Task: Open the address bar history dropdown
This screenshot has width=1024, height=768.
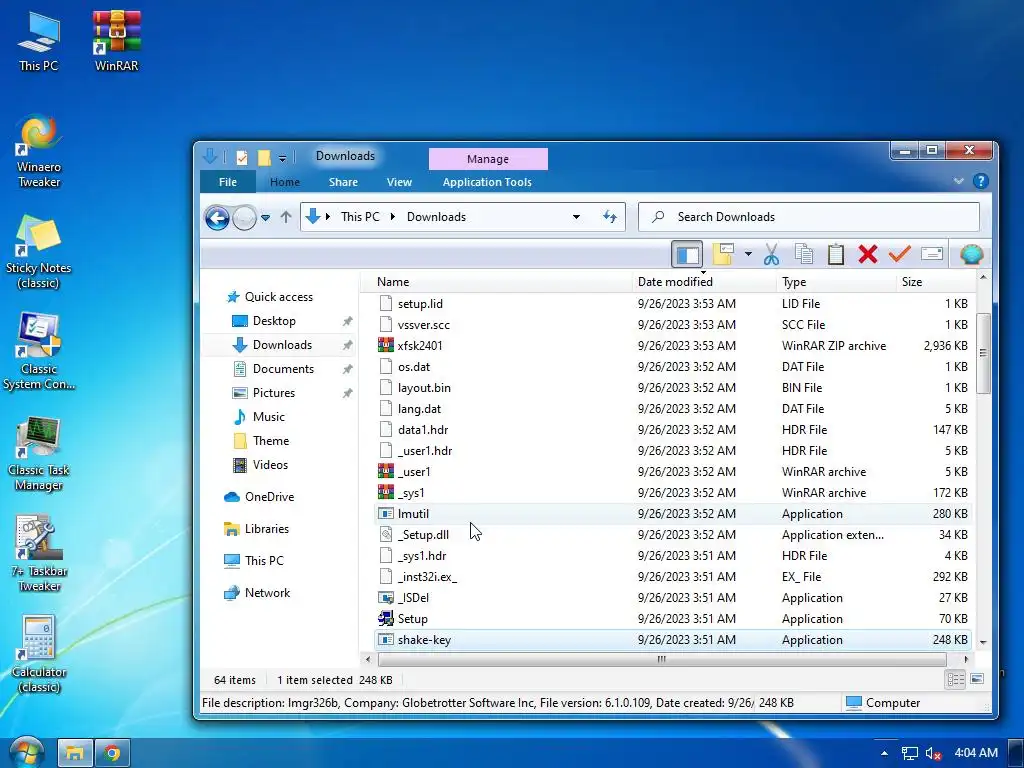Action: point(576,217)
